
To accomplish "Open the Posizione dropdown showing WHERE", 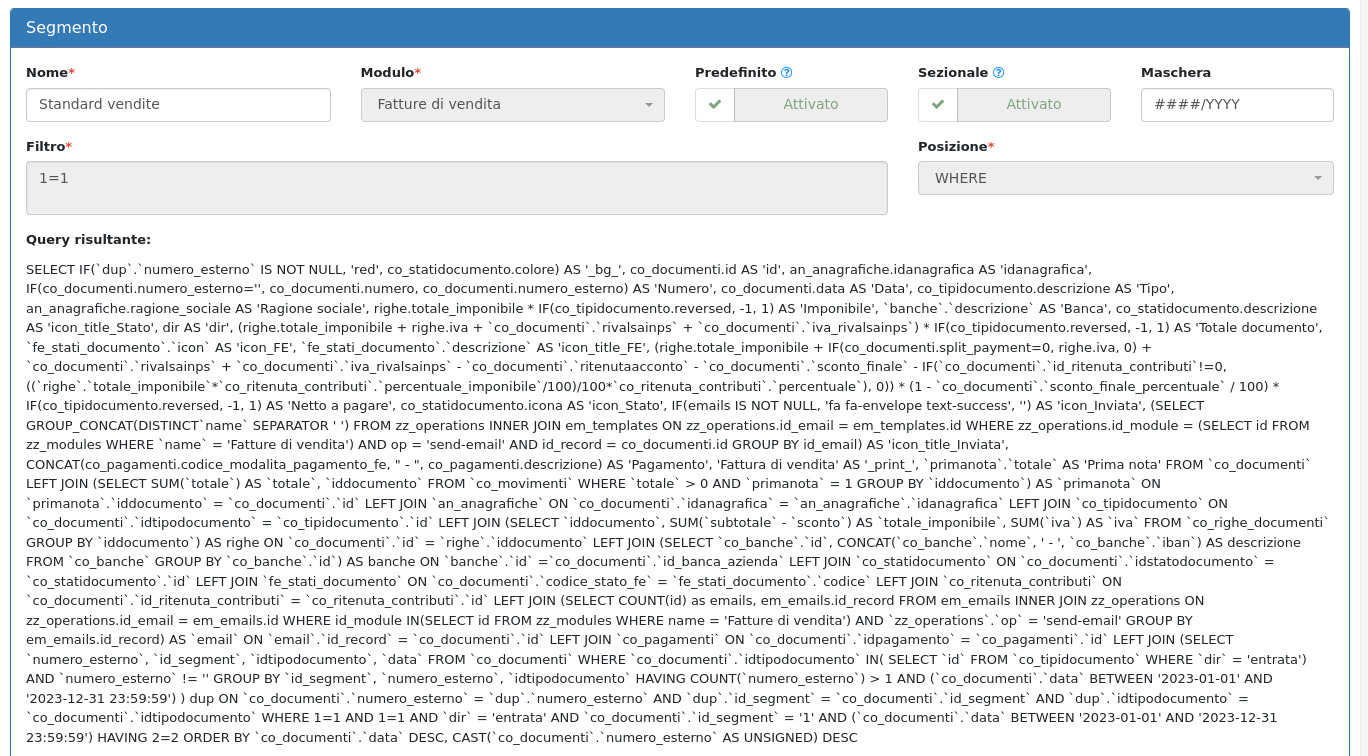I will pos(1110,178).
